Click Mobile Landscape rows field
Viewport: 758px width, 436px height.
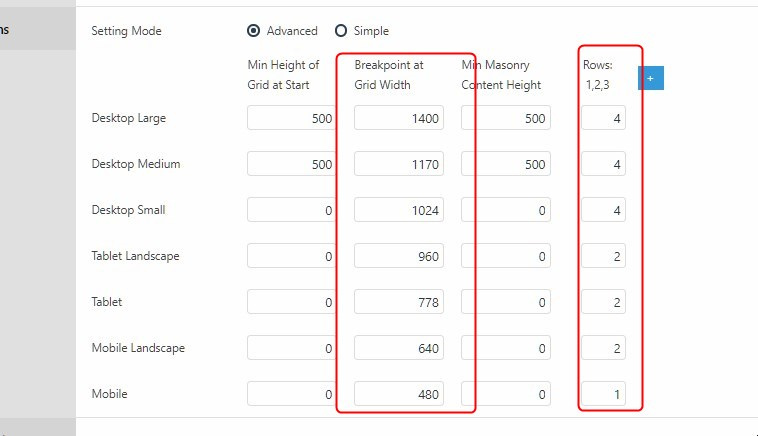[x=604, y=348]
